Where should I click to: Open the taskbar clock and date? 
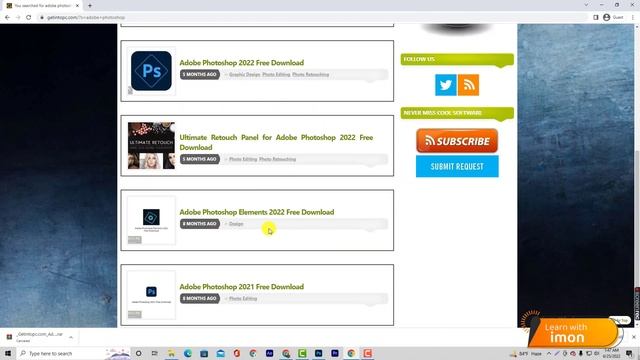tap(611, 353)
